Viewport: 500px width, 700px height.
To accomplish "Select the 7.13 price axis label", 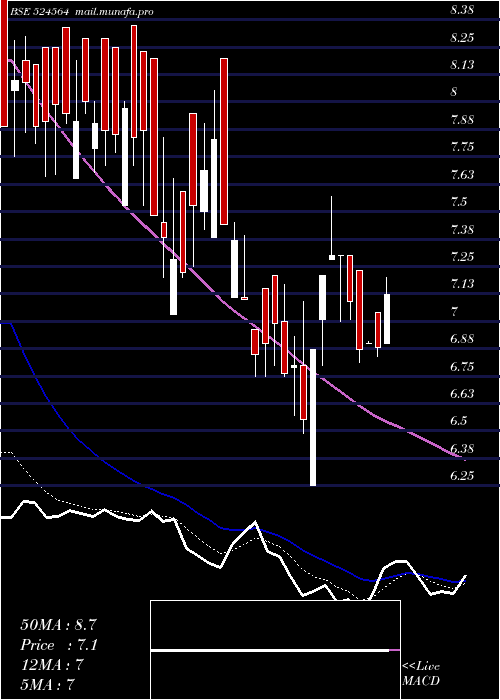I will [x=462, y=284].
